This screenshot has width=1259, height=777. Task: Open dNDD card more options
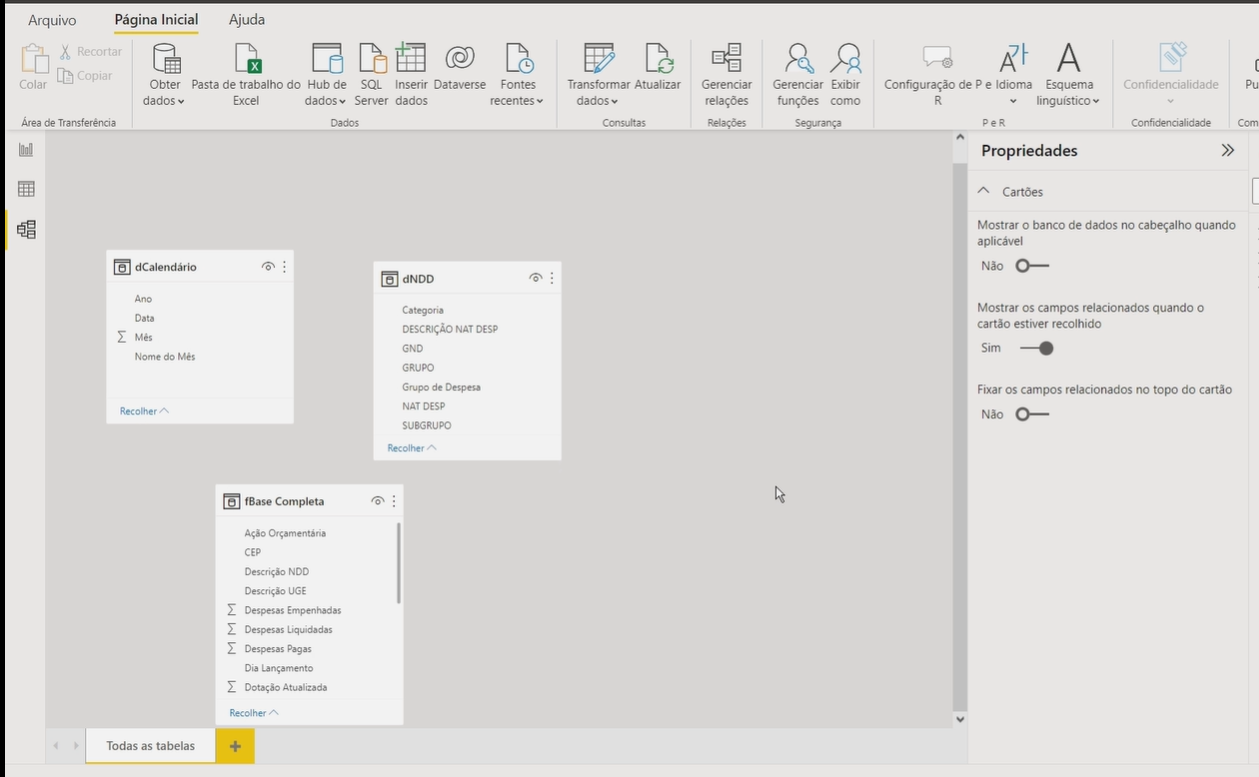(x=552, y=278)
